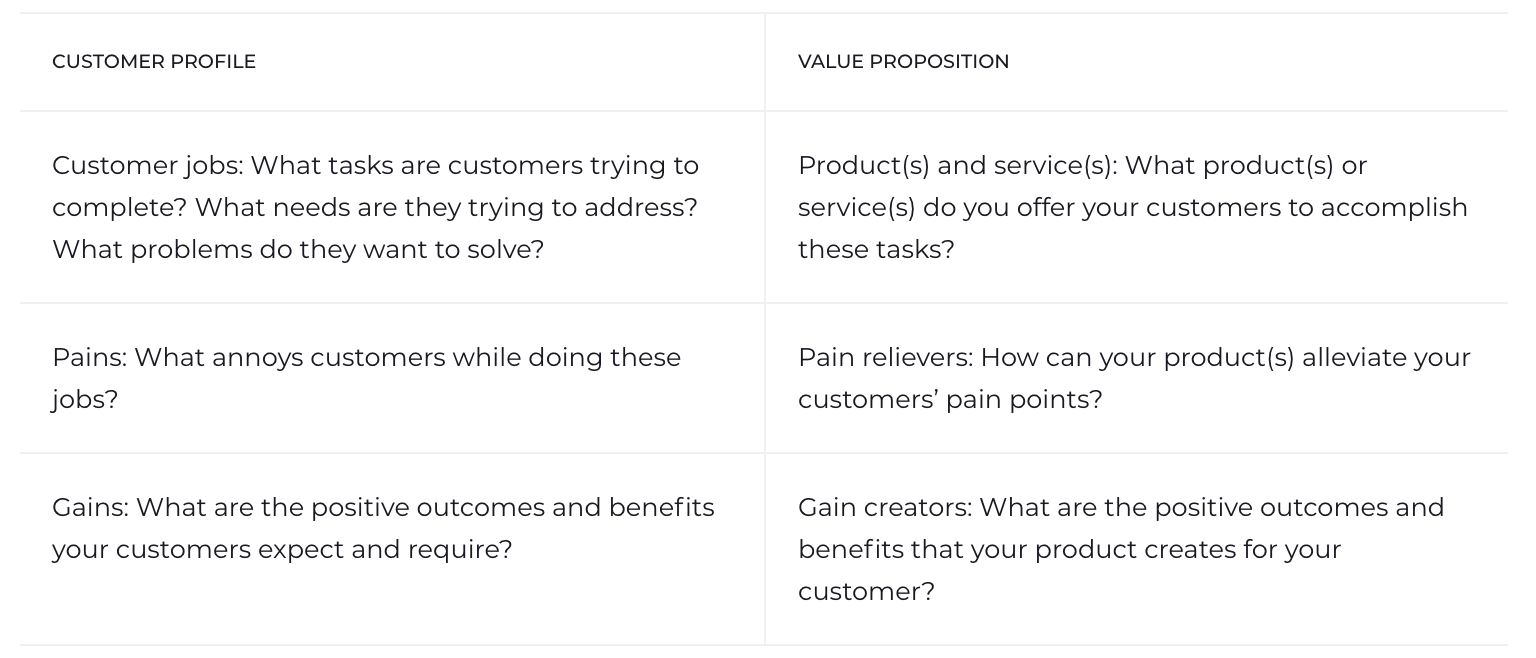The height and width of the screenshot is (658, 1536).
Task: Click the 'Pains:' label in the left column
Action: (x=90, y=357)
